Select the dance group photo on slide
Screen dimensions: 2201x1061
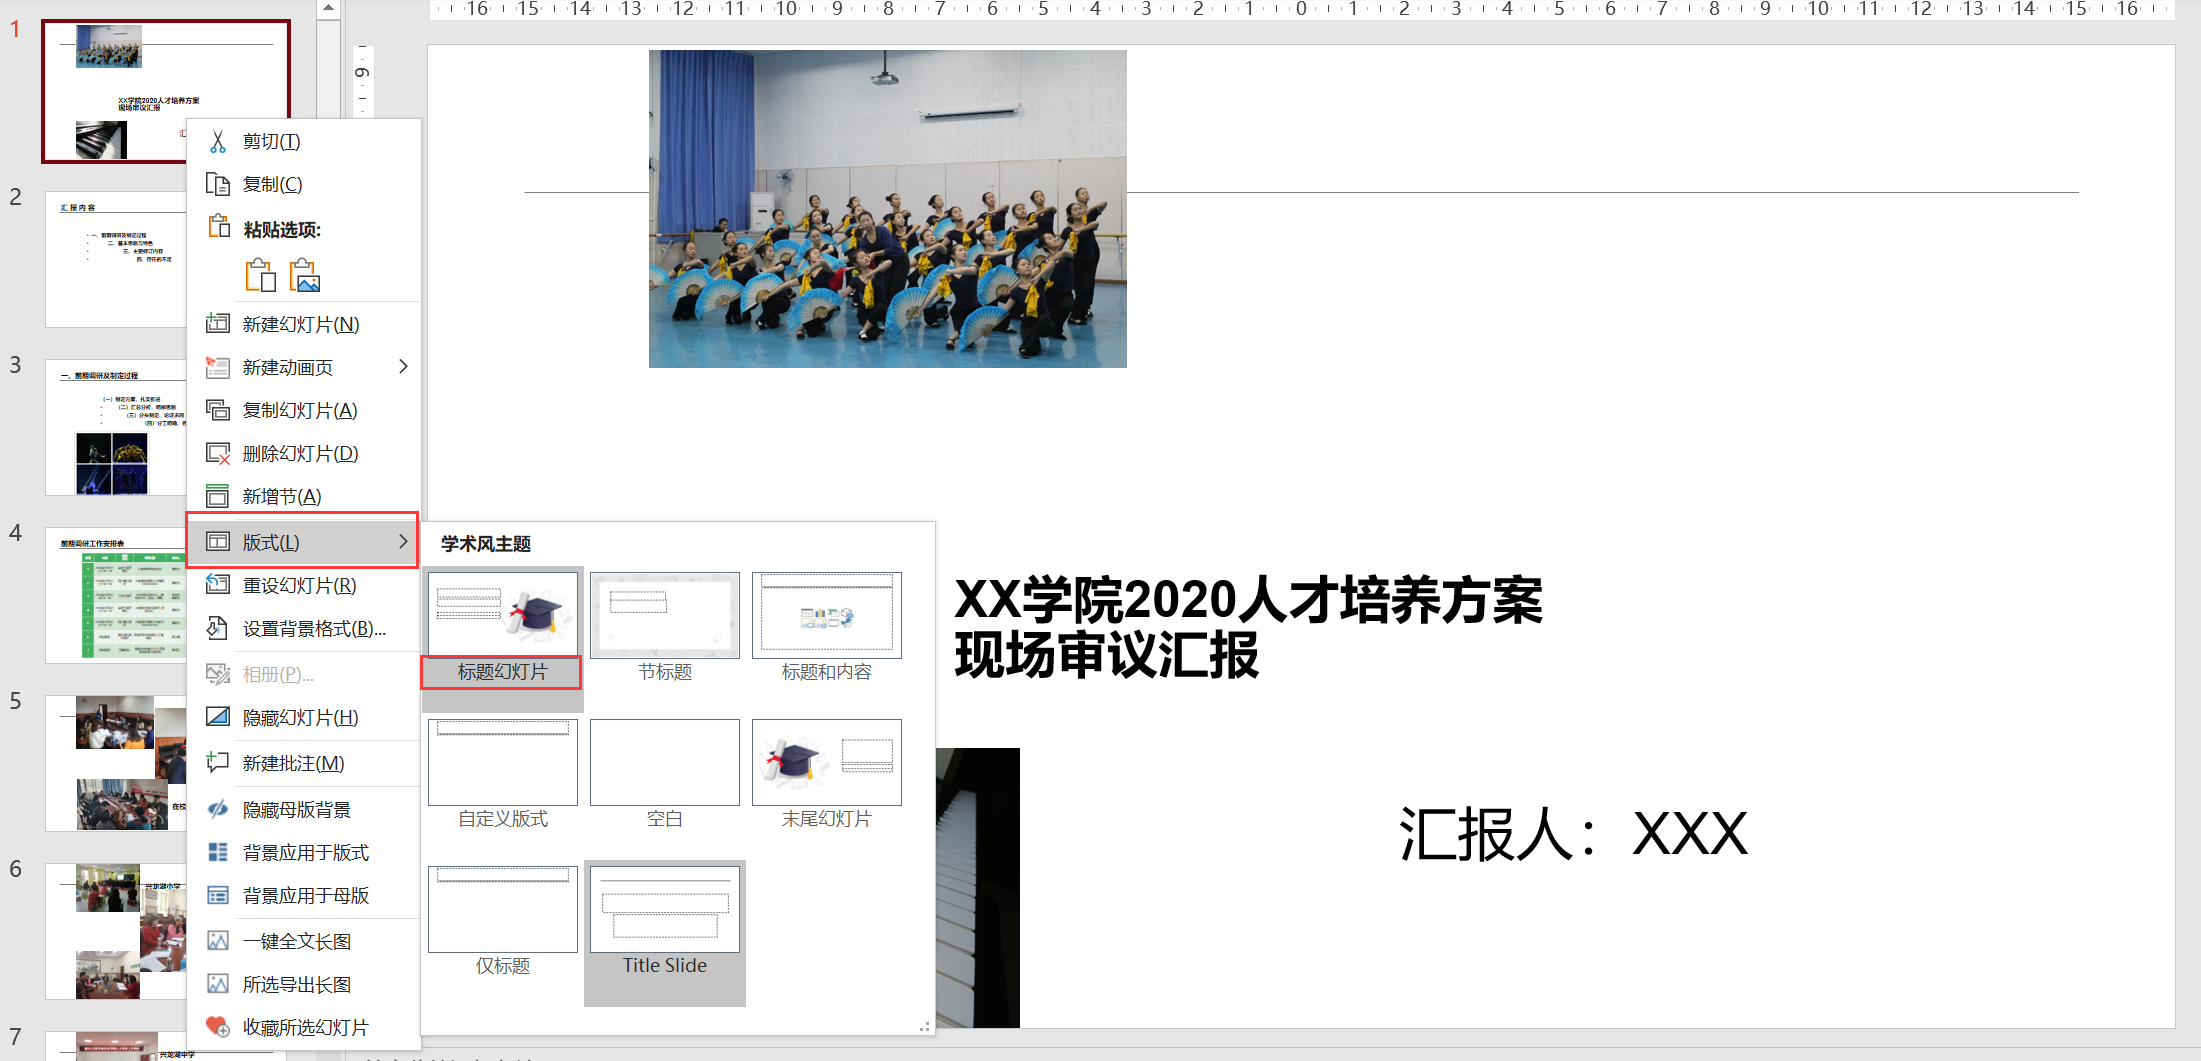click(888, 209)
